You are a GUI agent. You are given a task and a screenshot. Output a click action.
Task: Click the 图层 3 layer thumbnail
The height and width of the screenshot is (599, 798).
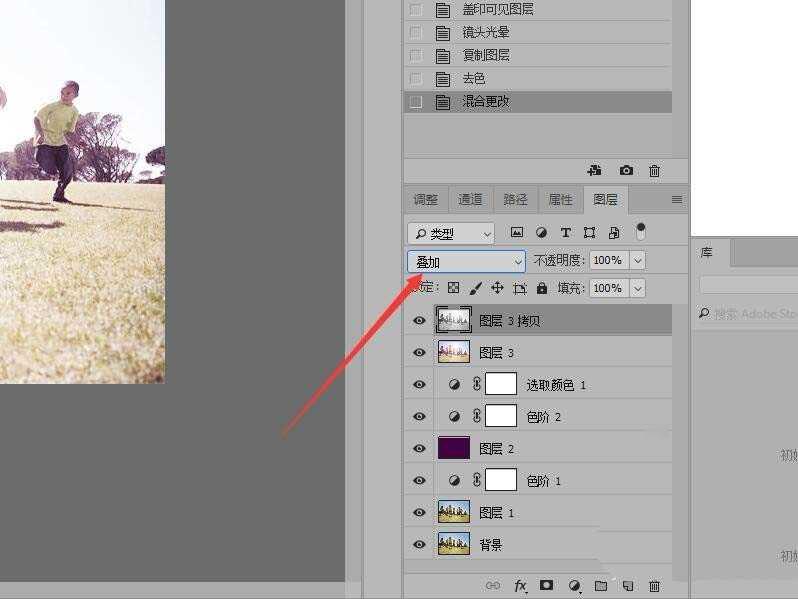[x=453, y=352]
